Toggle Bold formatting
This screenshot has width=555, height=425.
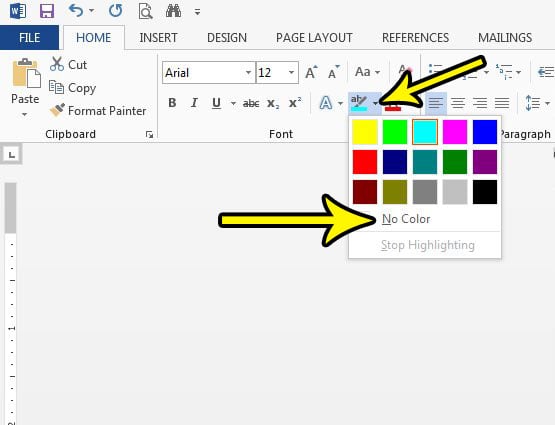[172, 103]
